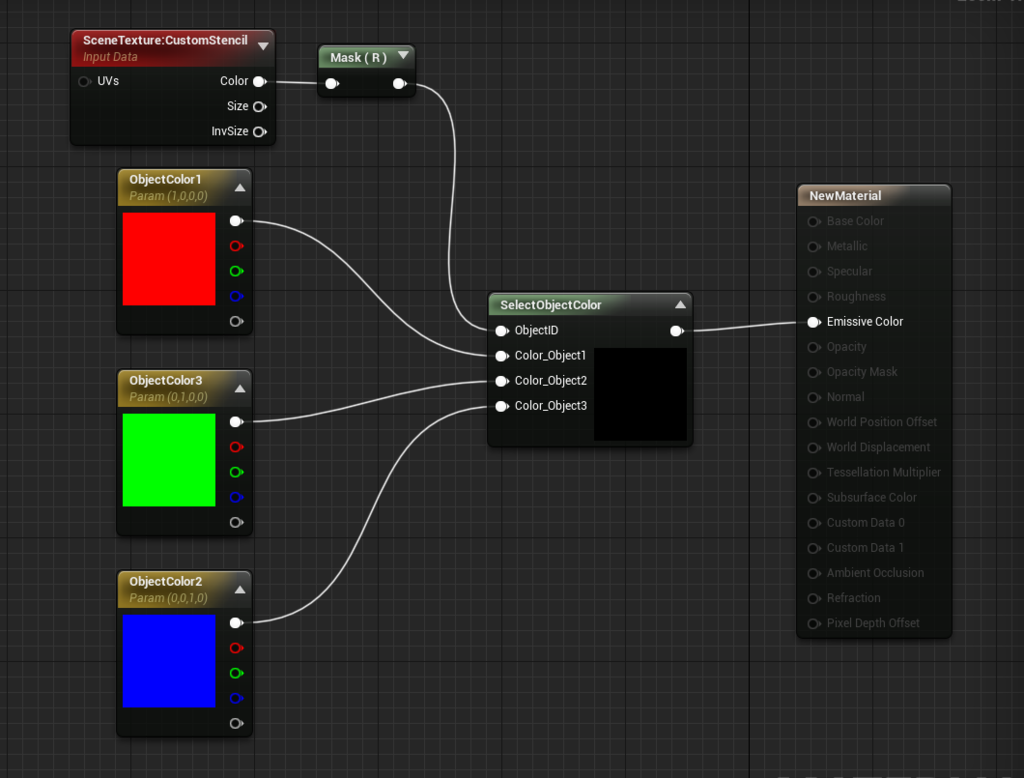Click the Tessellation Multiplier input pin
Viewport: 1024px width, 778px height.
pos(814,473)
